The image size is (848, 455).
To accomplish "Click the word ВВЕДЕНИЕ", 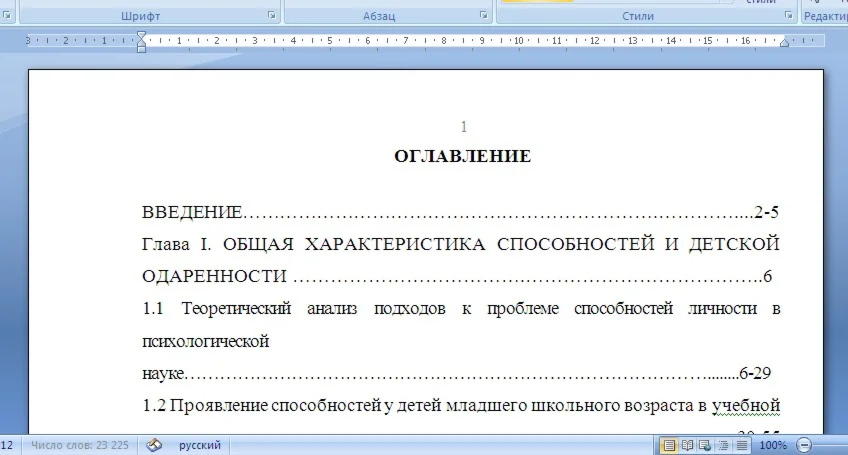I will tap(191, 212).
